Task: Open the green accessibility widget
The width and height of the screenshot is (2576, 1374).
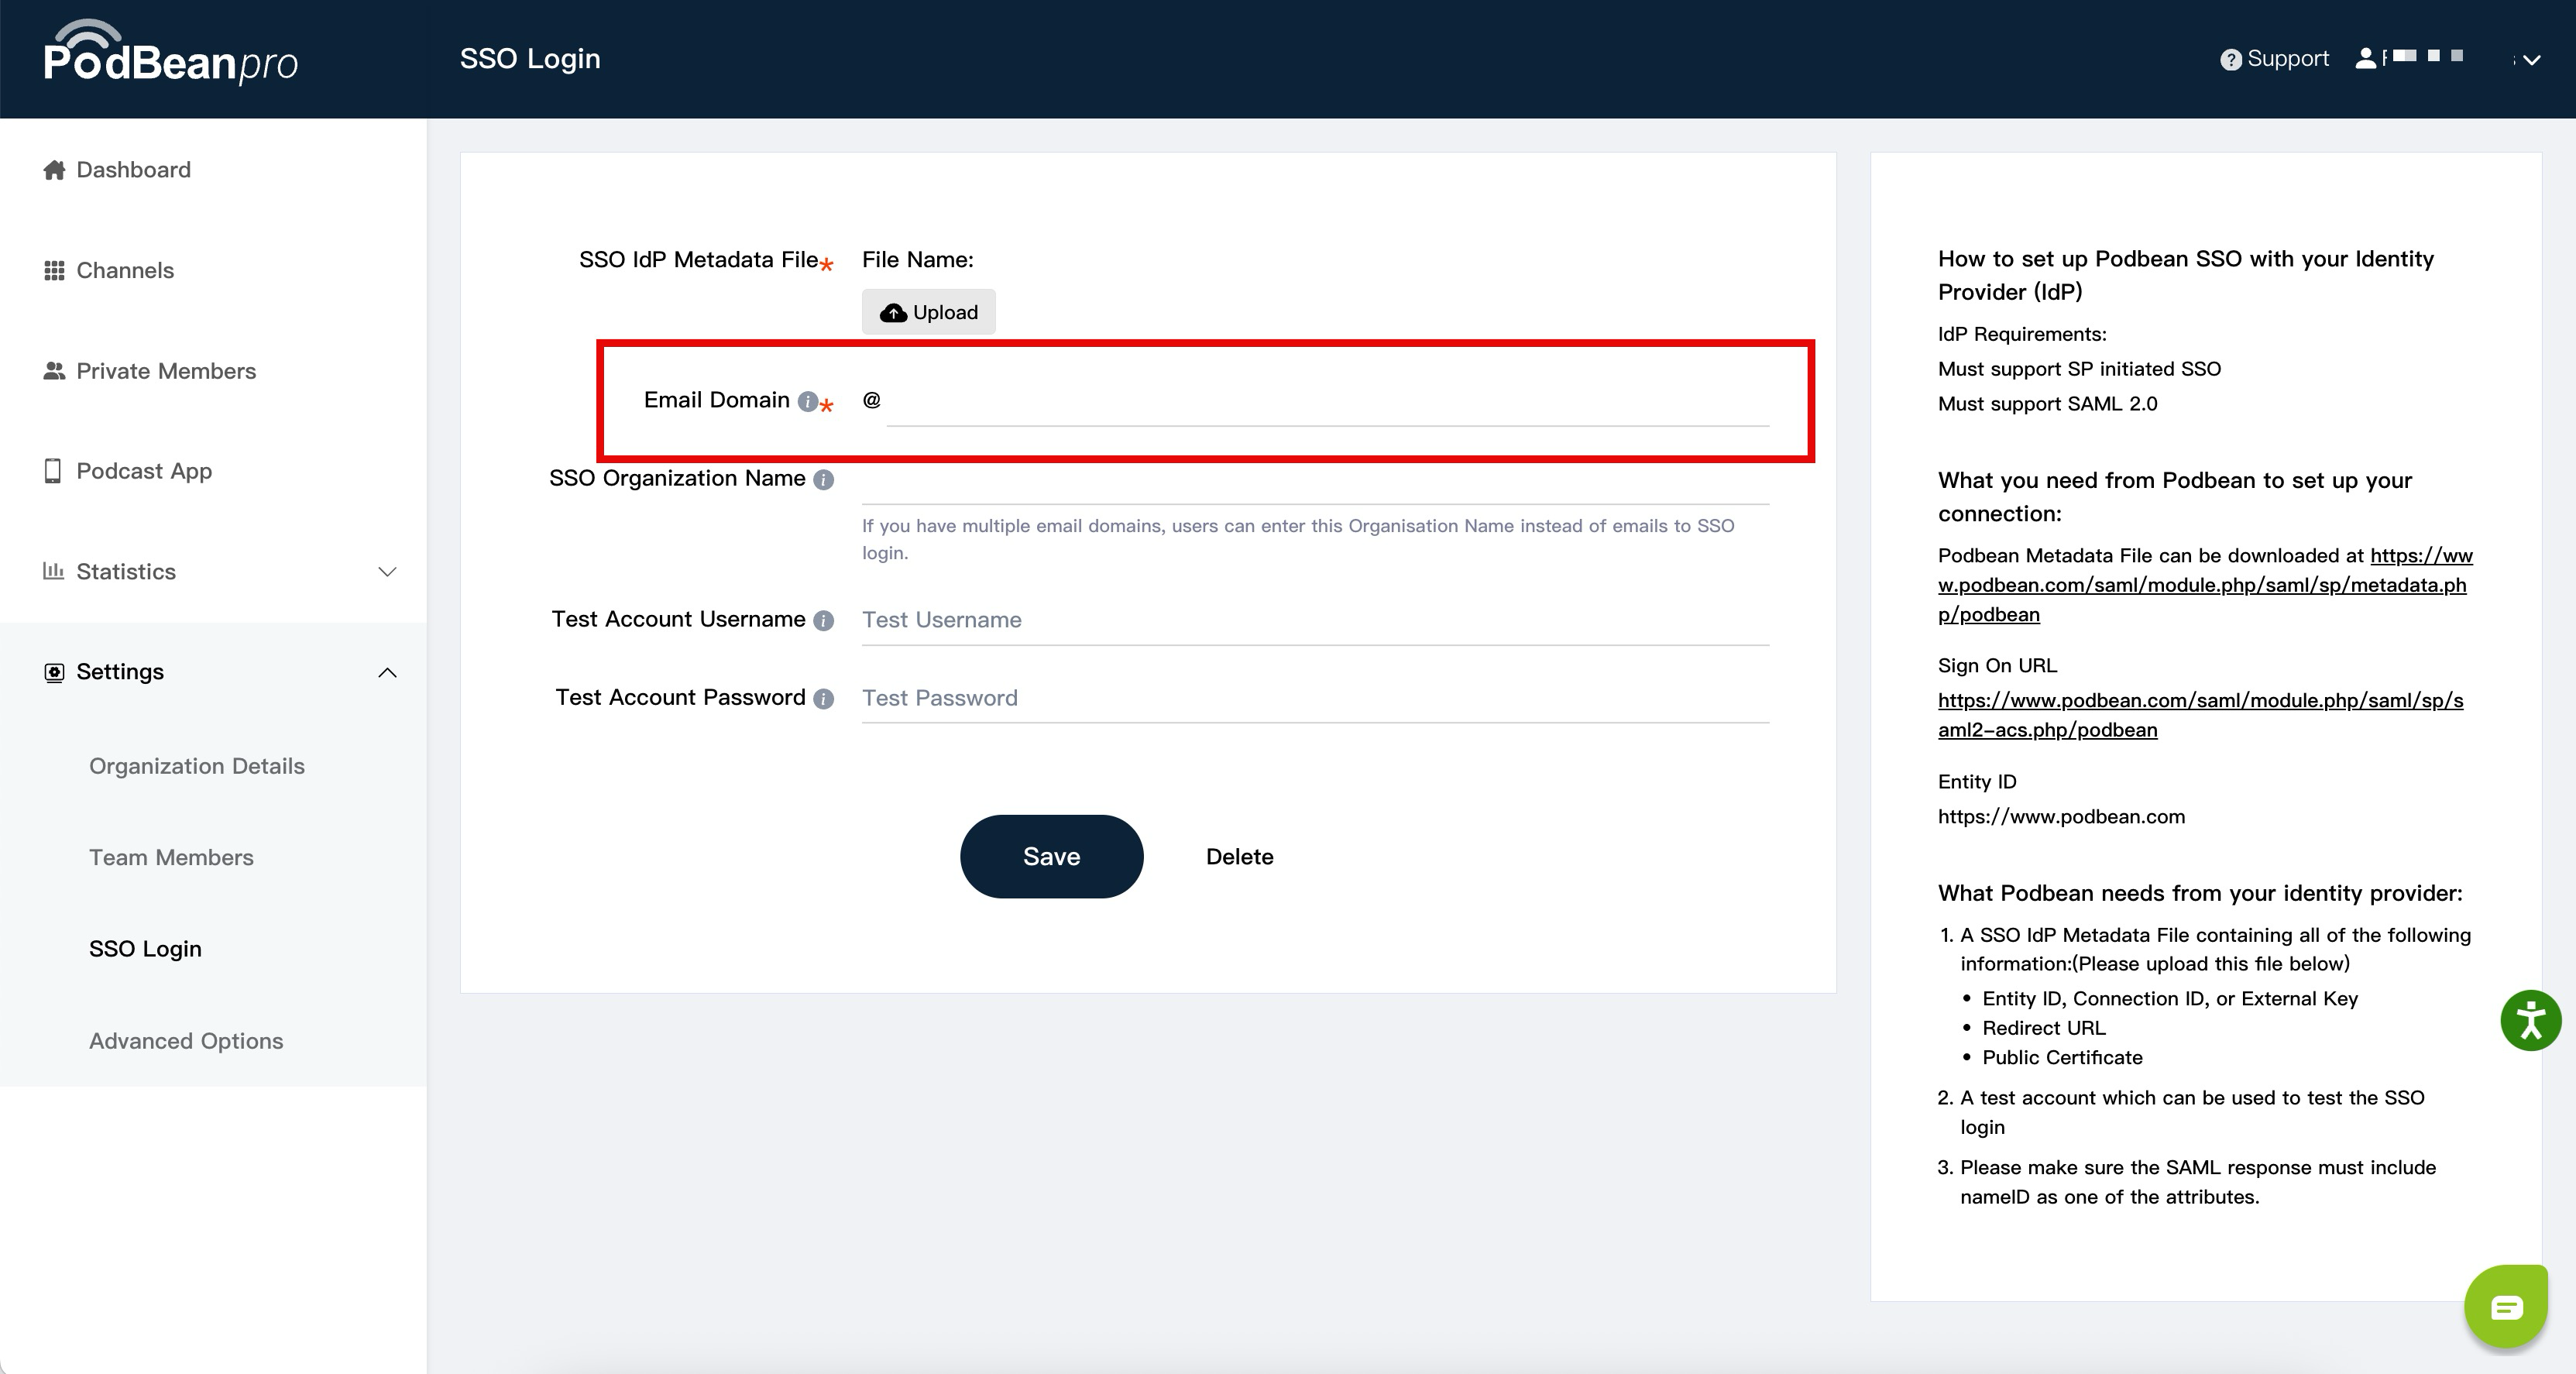Action: click(x=2530, y=1020)
